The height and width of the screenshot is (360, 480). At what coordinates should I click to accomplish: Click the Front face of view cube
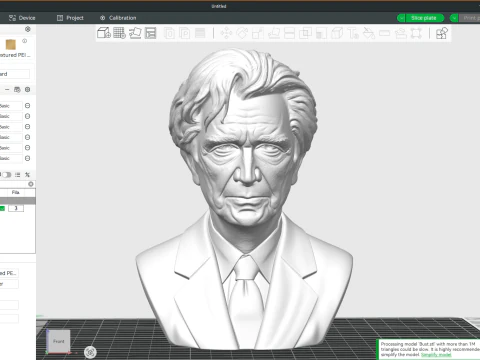tap(59, 341)
